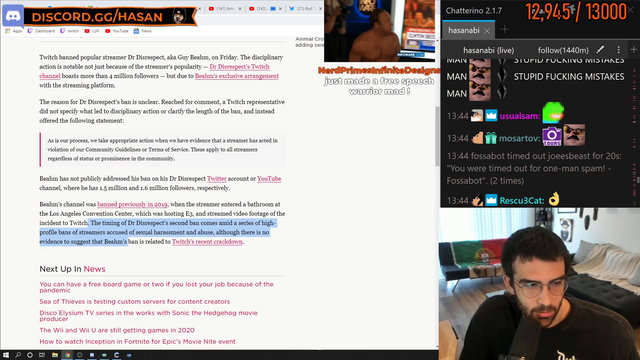Add new split with plus icon
The height and width of the screenshot is (360, 640).
(633, 50)
